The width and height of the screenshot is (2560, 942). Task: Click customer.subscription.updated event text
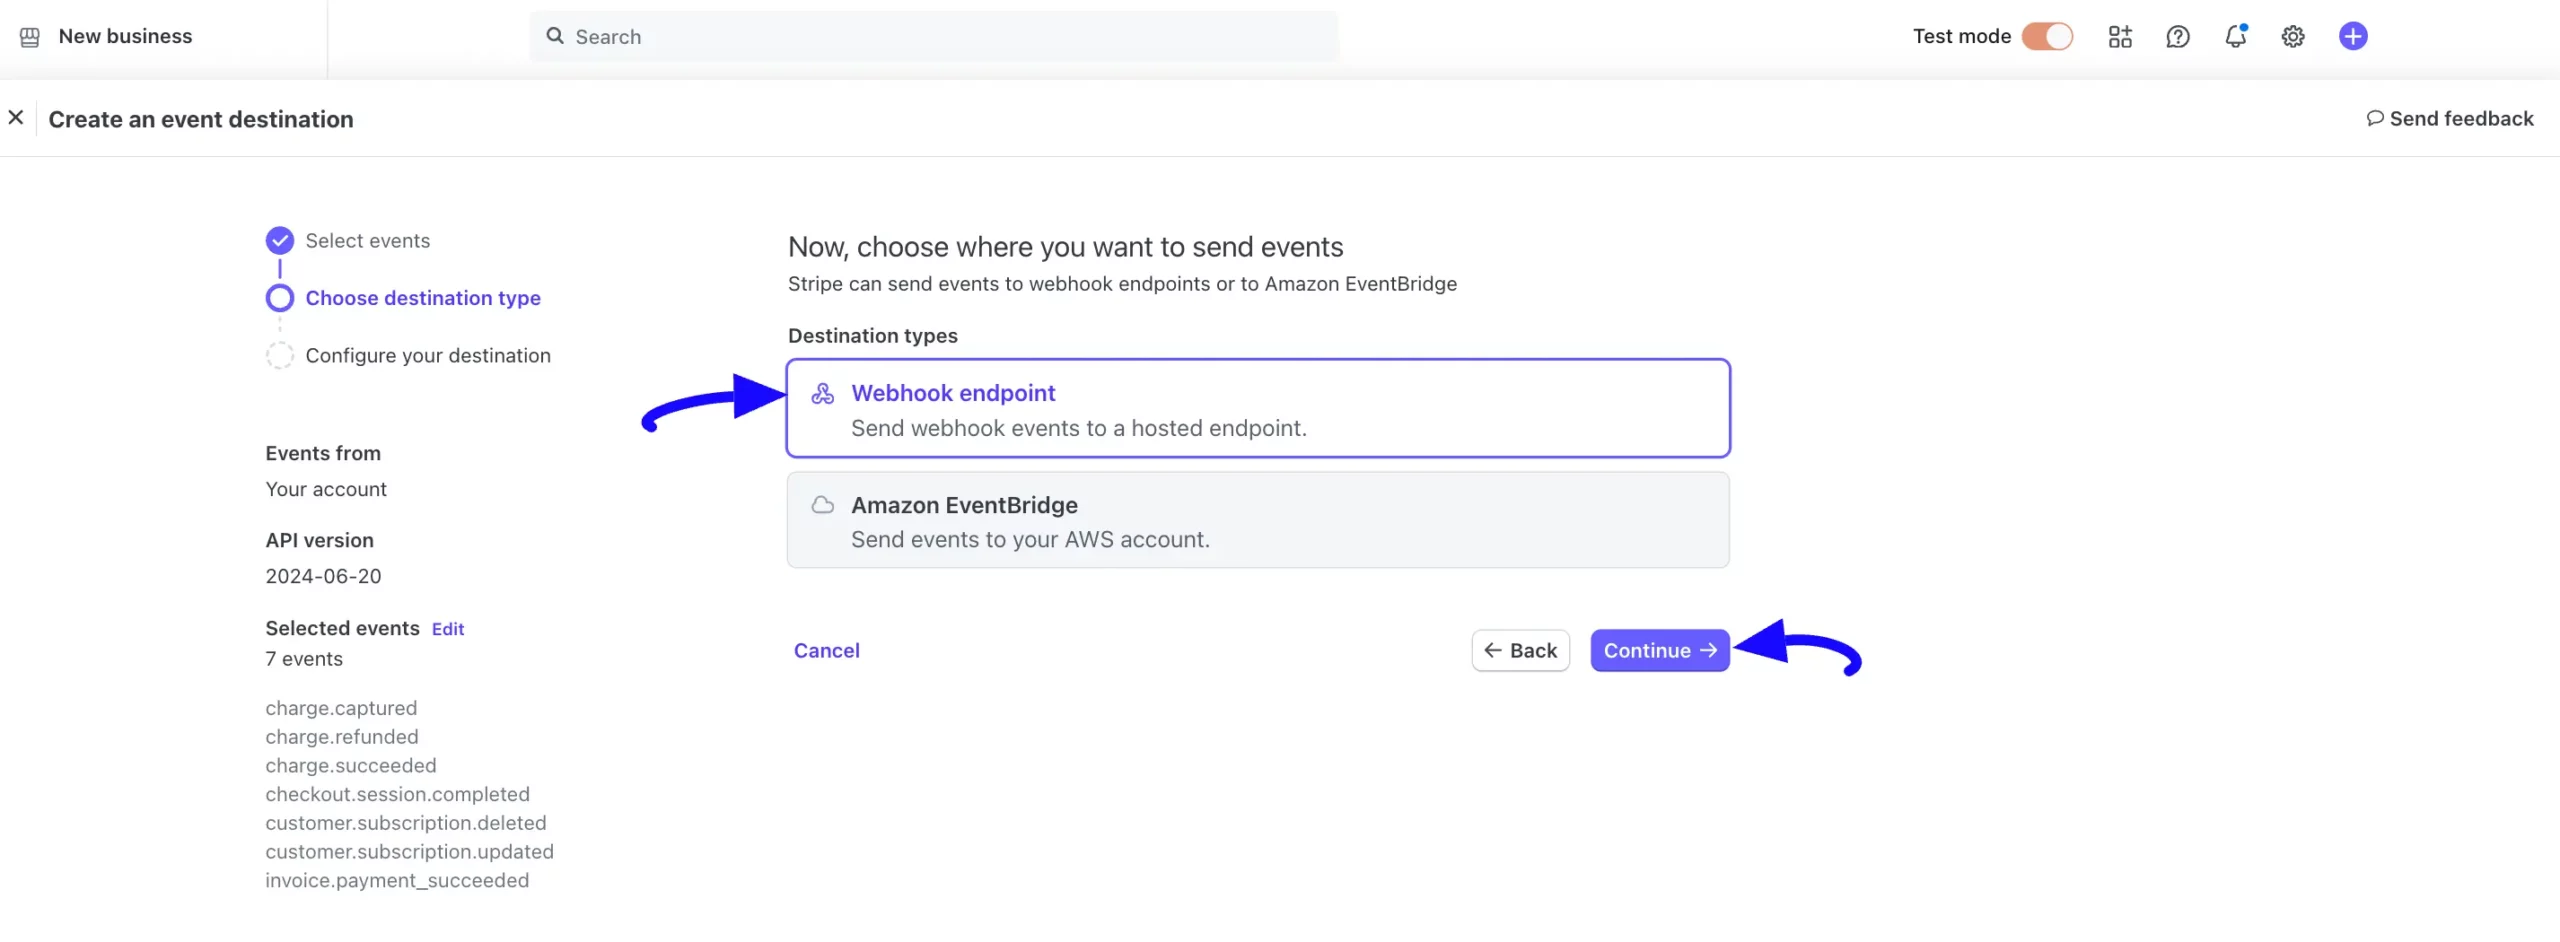click(x=409, y=852)
